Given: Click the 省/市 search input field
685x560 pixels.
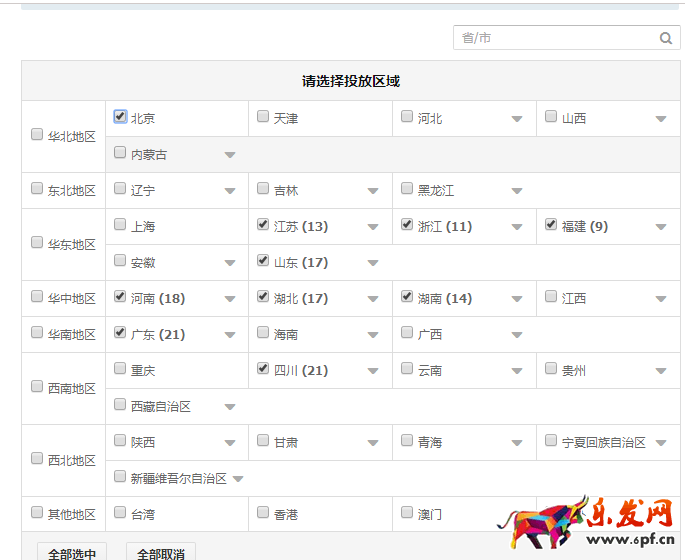Looking at the screenshot, I should [x=555, y=38].
